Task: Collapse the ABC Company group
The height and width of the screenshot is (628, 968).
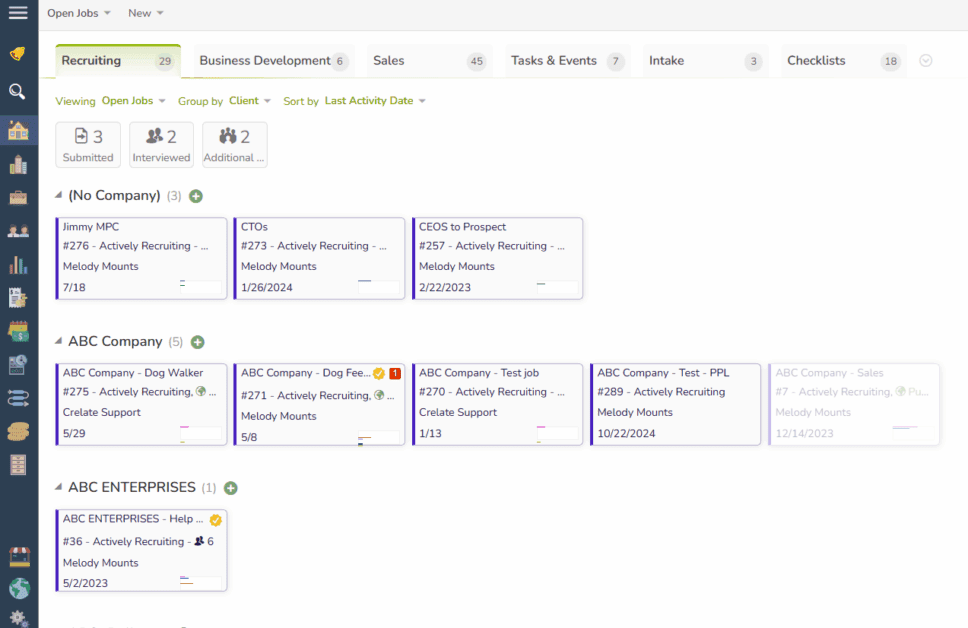Action: coord(59,341)
